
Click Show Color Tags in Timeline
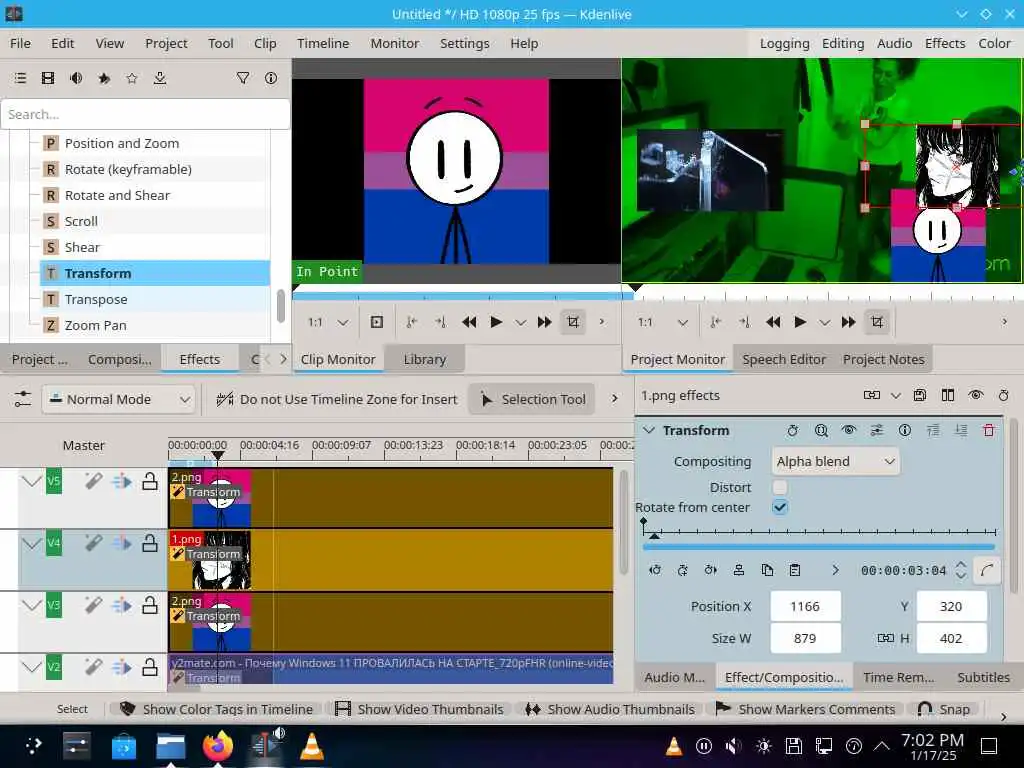tap(216, 709)
